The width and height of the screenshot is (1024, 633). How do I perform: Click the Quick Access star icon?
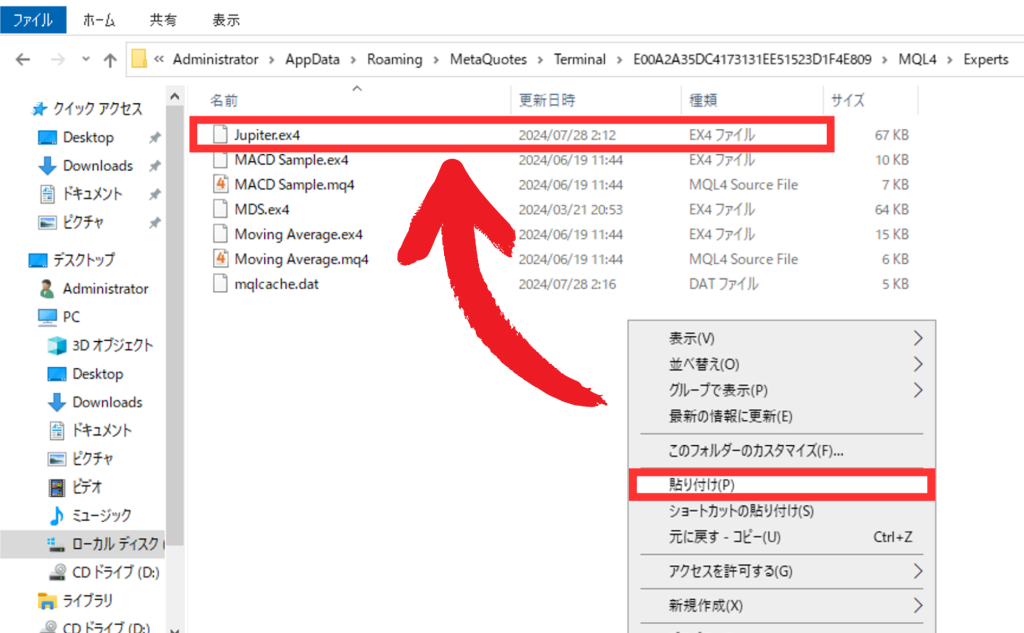click(39, 109)
